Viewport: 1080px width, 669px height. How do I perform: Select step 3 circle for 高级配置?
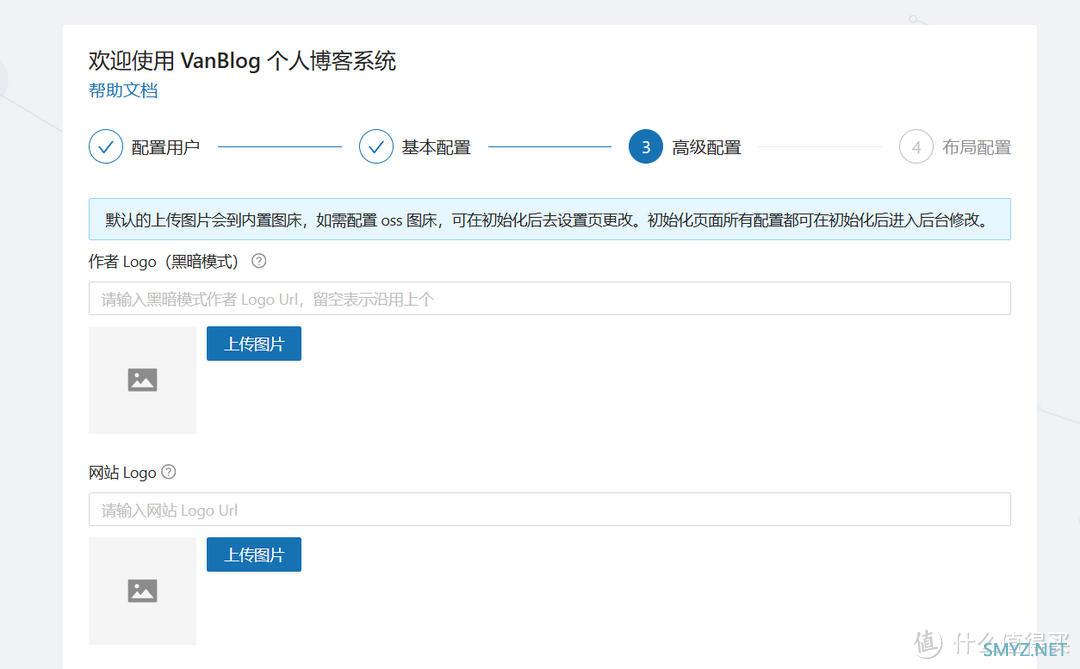point(646,147)
